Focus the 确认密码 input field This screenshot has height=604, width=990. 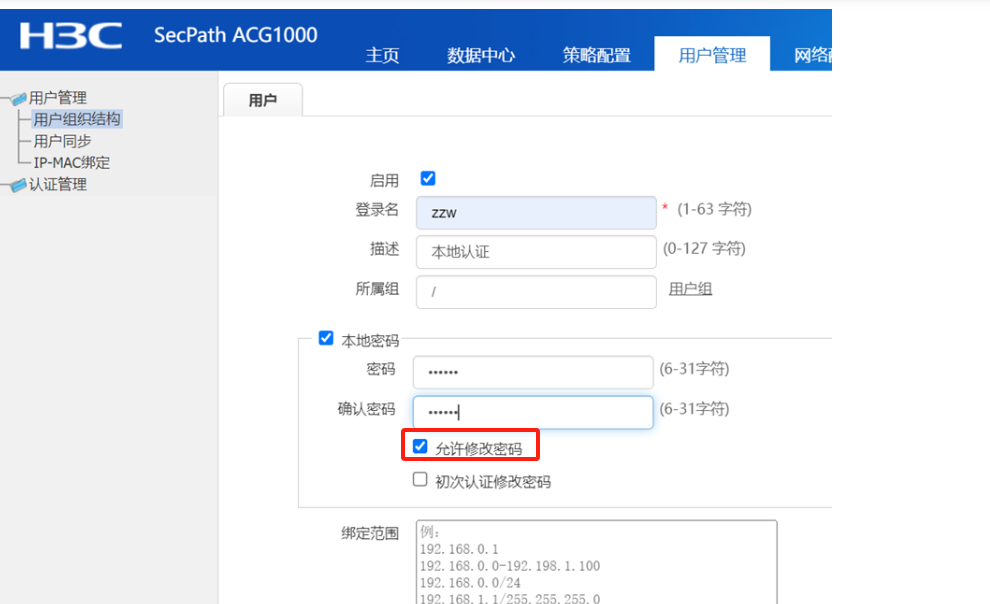click(x=533, y=412)
